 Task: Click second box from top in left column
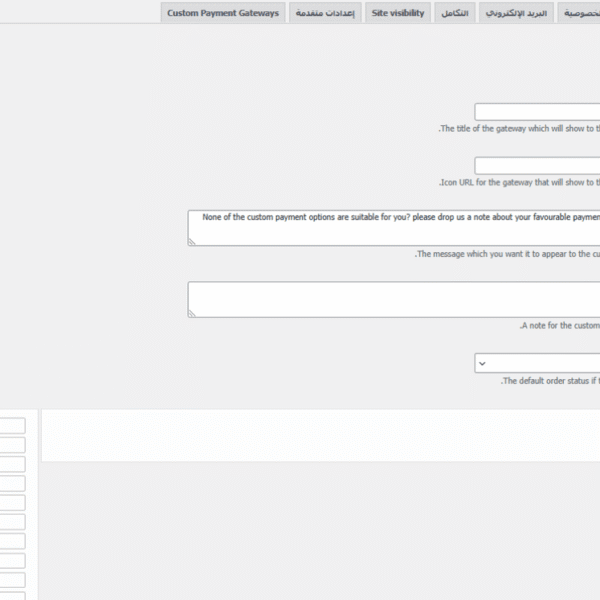point(12,445)
